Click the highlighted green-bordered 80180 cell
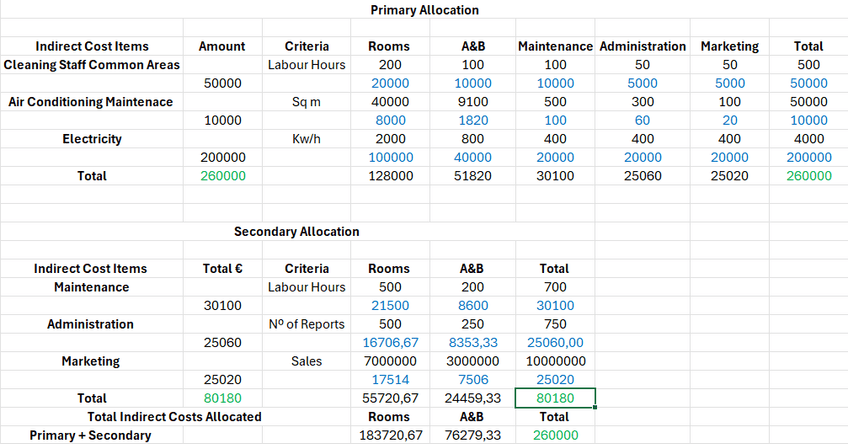848x444 pixels. [x=554, y=398]
